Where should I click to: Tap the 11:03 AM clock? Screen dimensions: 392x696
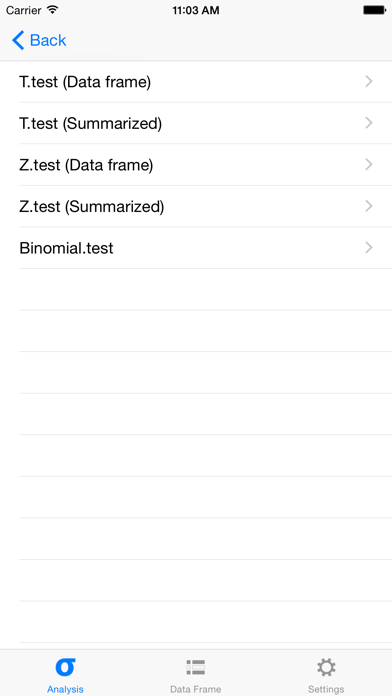pyautogui.click(x=196, y=10)
